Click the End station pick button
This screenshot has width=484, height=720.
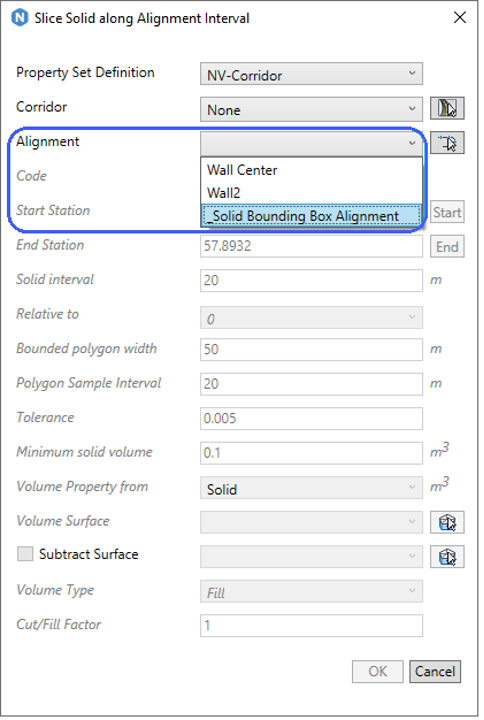coord(447,247)
